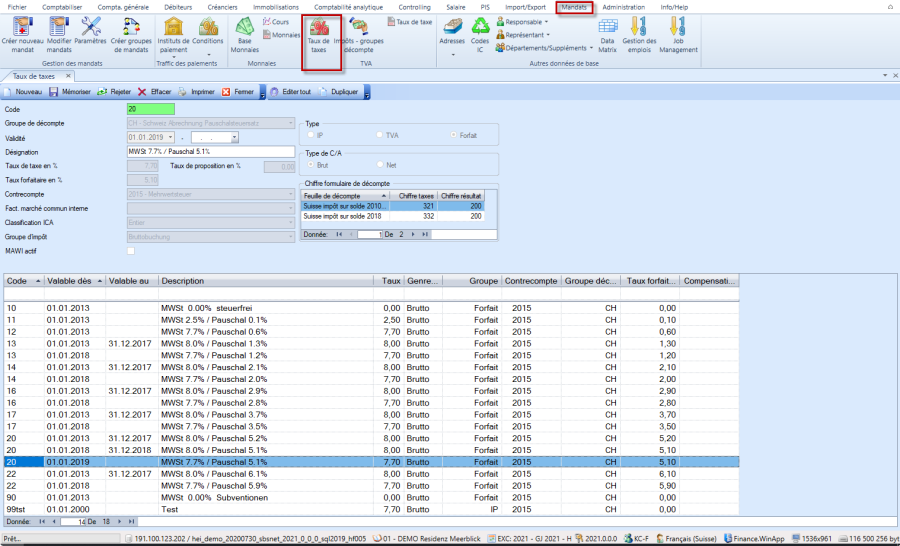This screenshot has width=900, height=546.
Task: Click the Désignation text field
Action: 210,151
